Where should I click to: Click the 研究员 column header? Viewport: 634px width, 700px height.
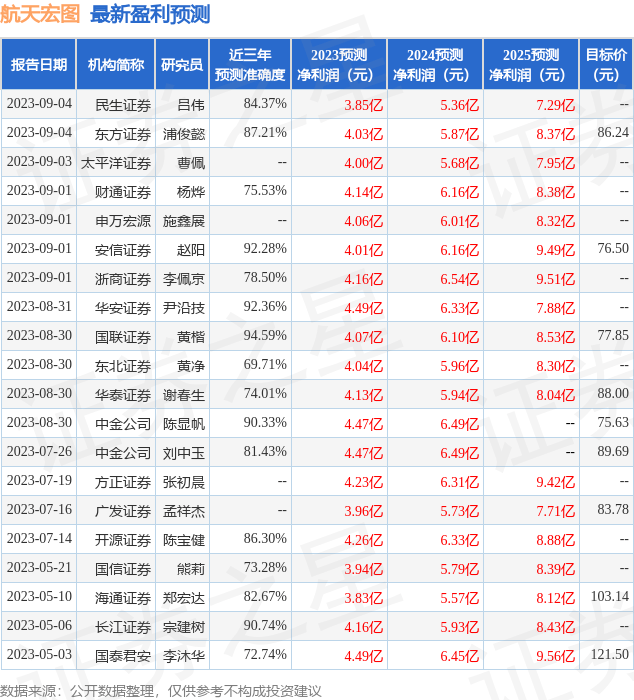point(182,64)
